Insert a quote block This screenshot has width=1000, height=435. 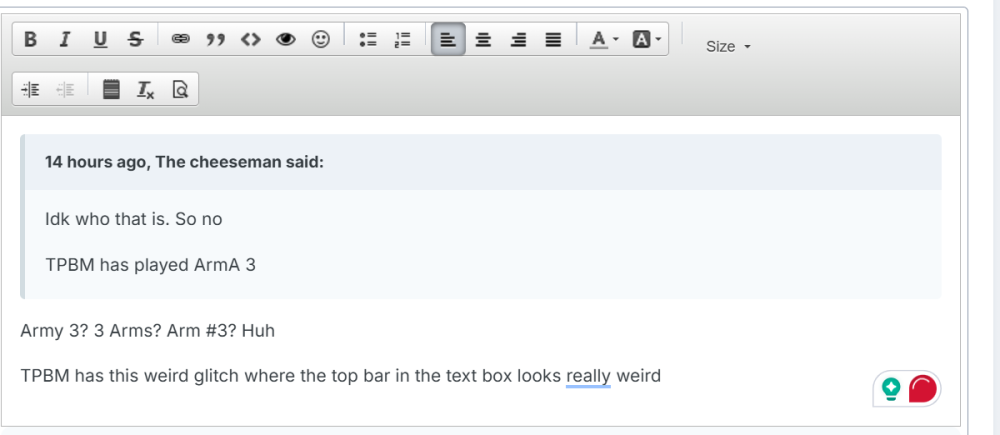(x=216, y=40)
